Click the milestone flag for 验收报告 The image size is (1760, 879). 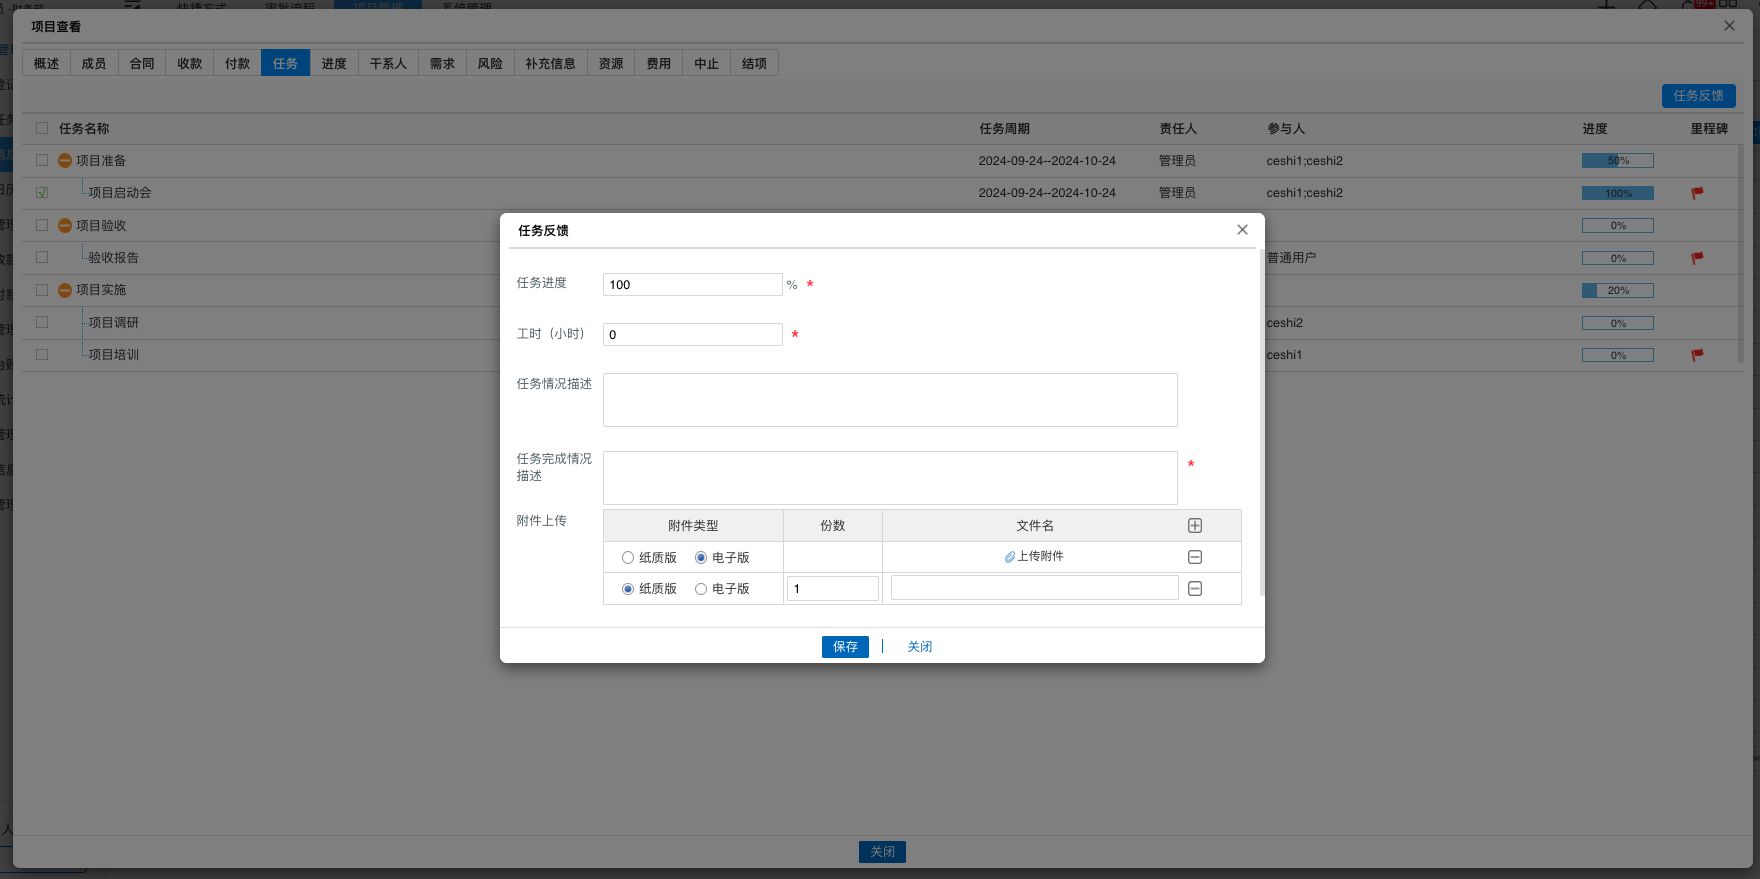tap(1697, 258)
